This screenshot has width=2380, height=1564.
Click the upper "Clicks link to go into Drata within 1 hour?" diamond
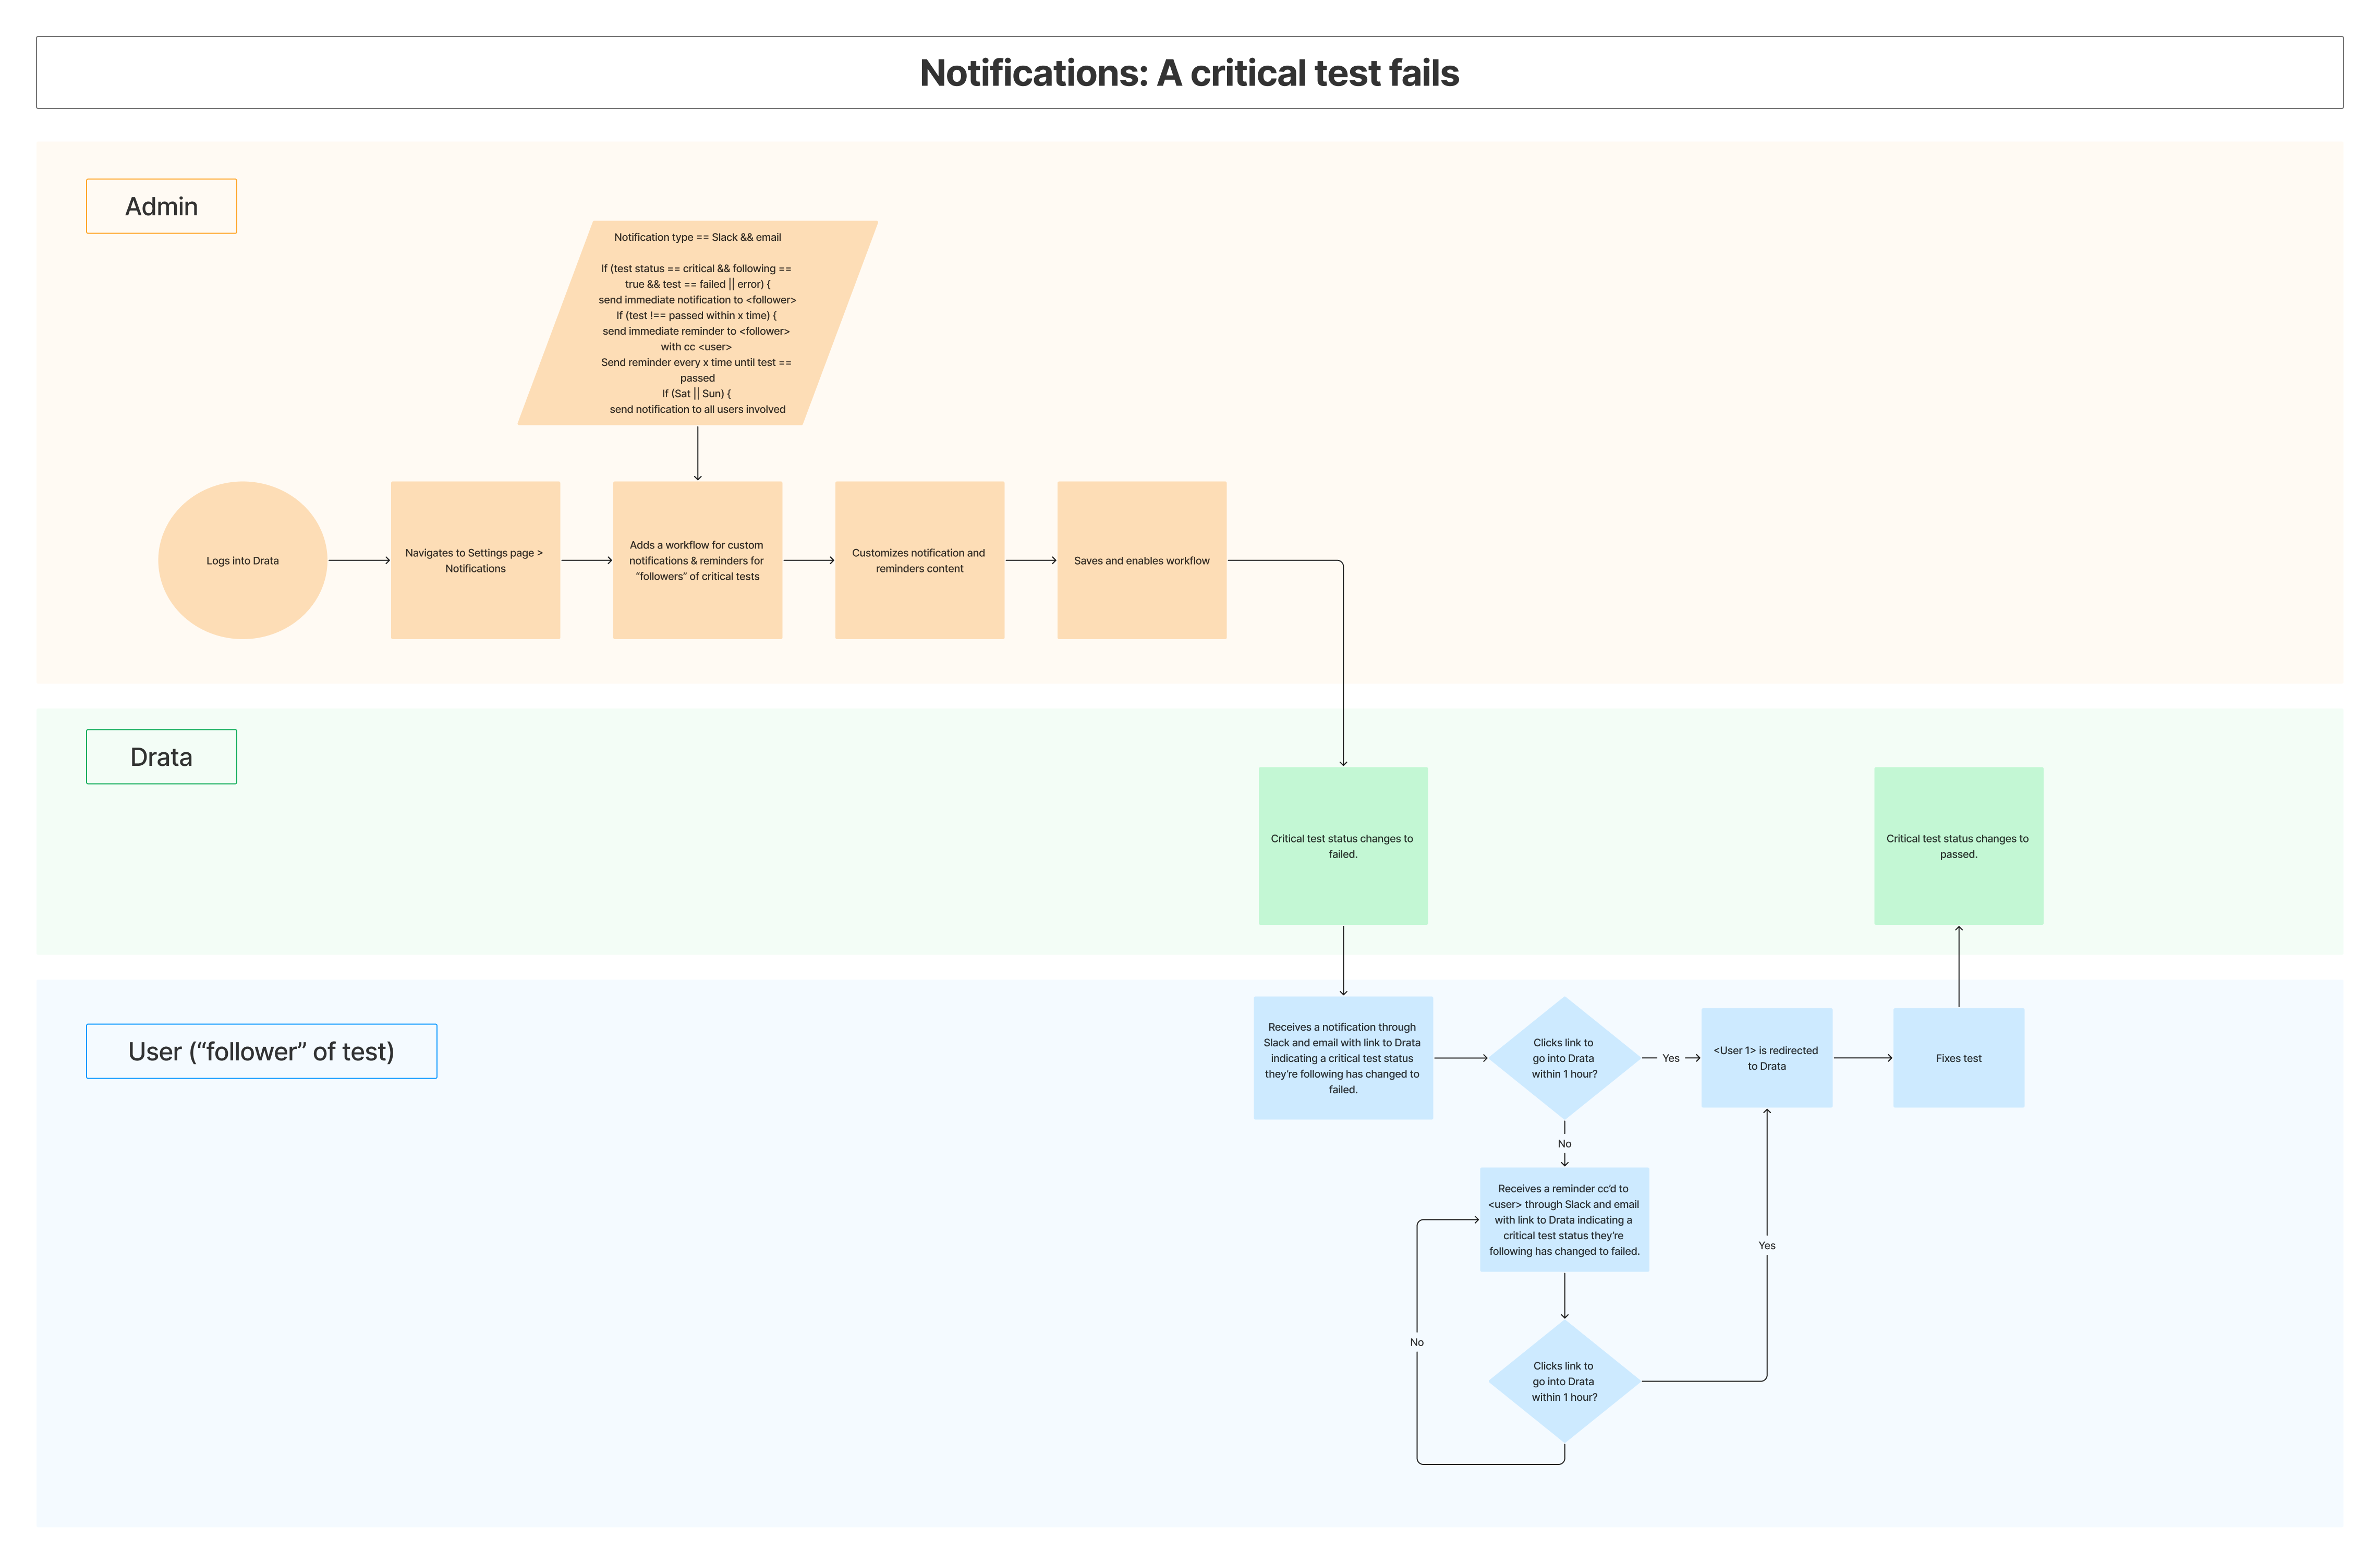click(x=1564, y=1057)
